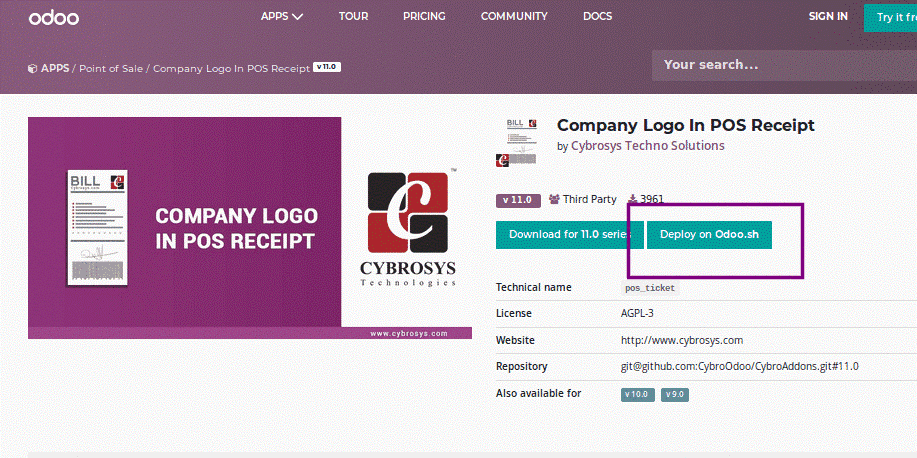Open the Company Logo in POS Receipt banner image
The image size is (917, 458).
point(250,228)
